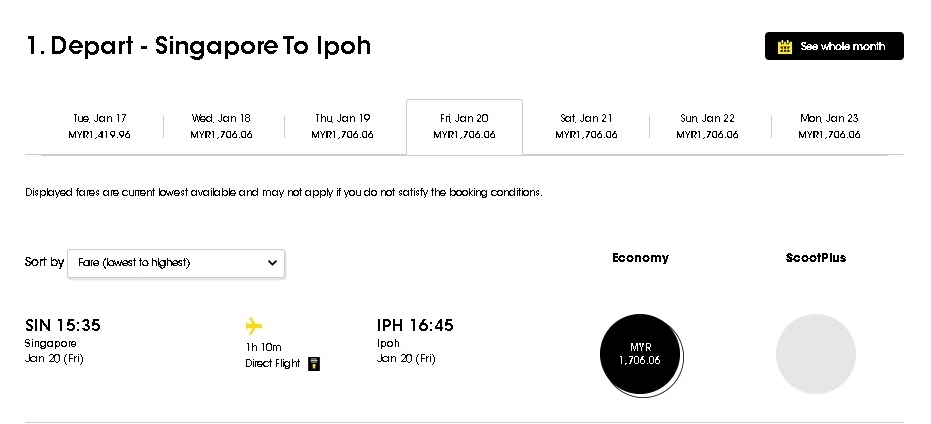
Task: Click the Sort by dropdown chevron arrow
Action: click(273, 263)
